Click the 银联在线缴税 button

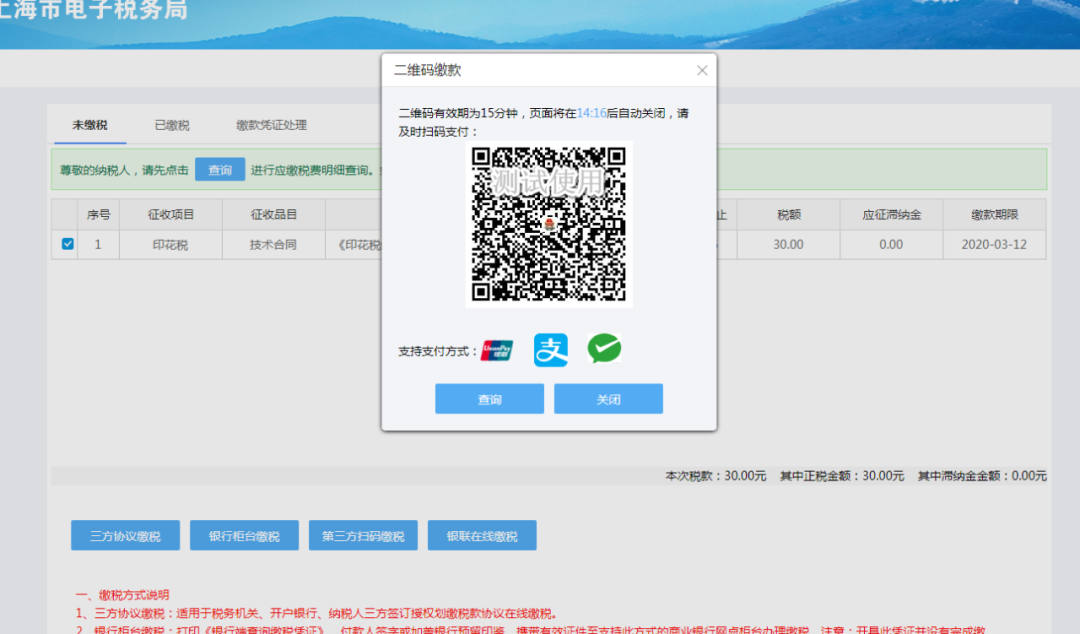coord(482,535)
